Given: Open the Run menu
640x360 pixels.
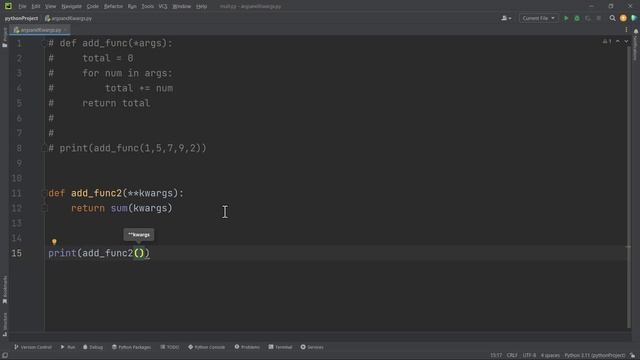Looking at the screenshot, I should tap(132, 7).
